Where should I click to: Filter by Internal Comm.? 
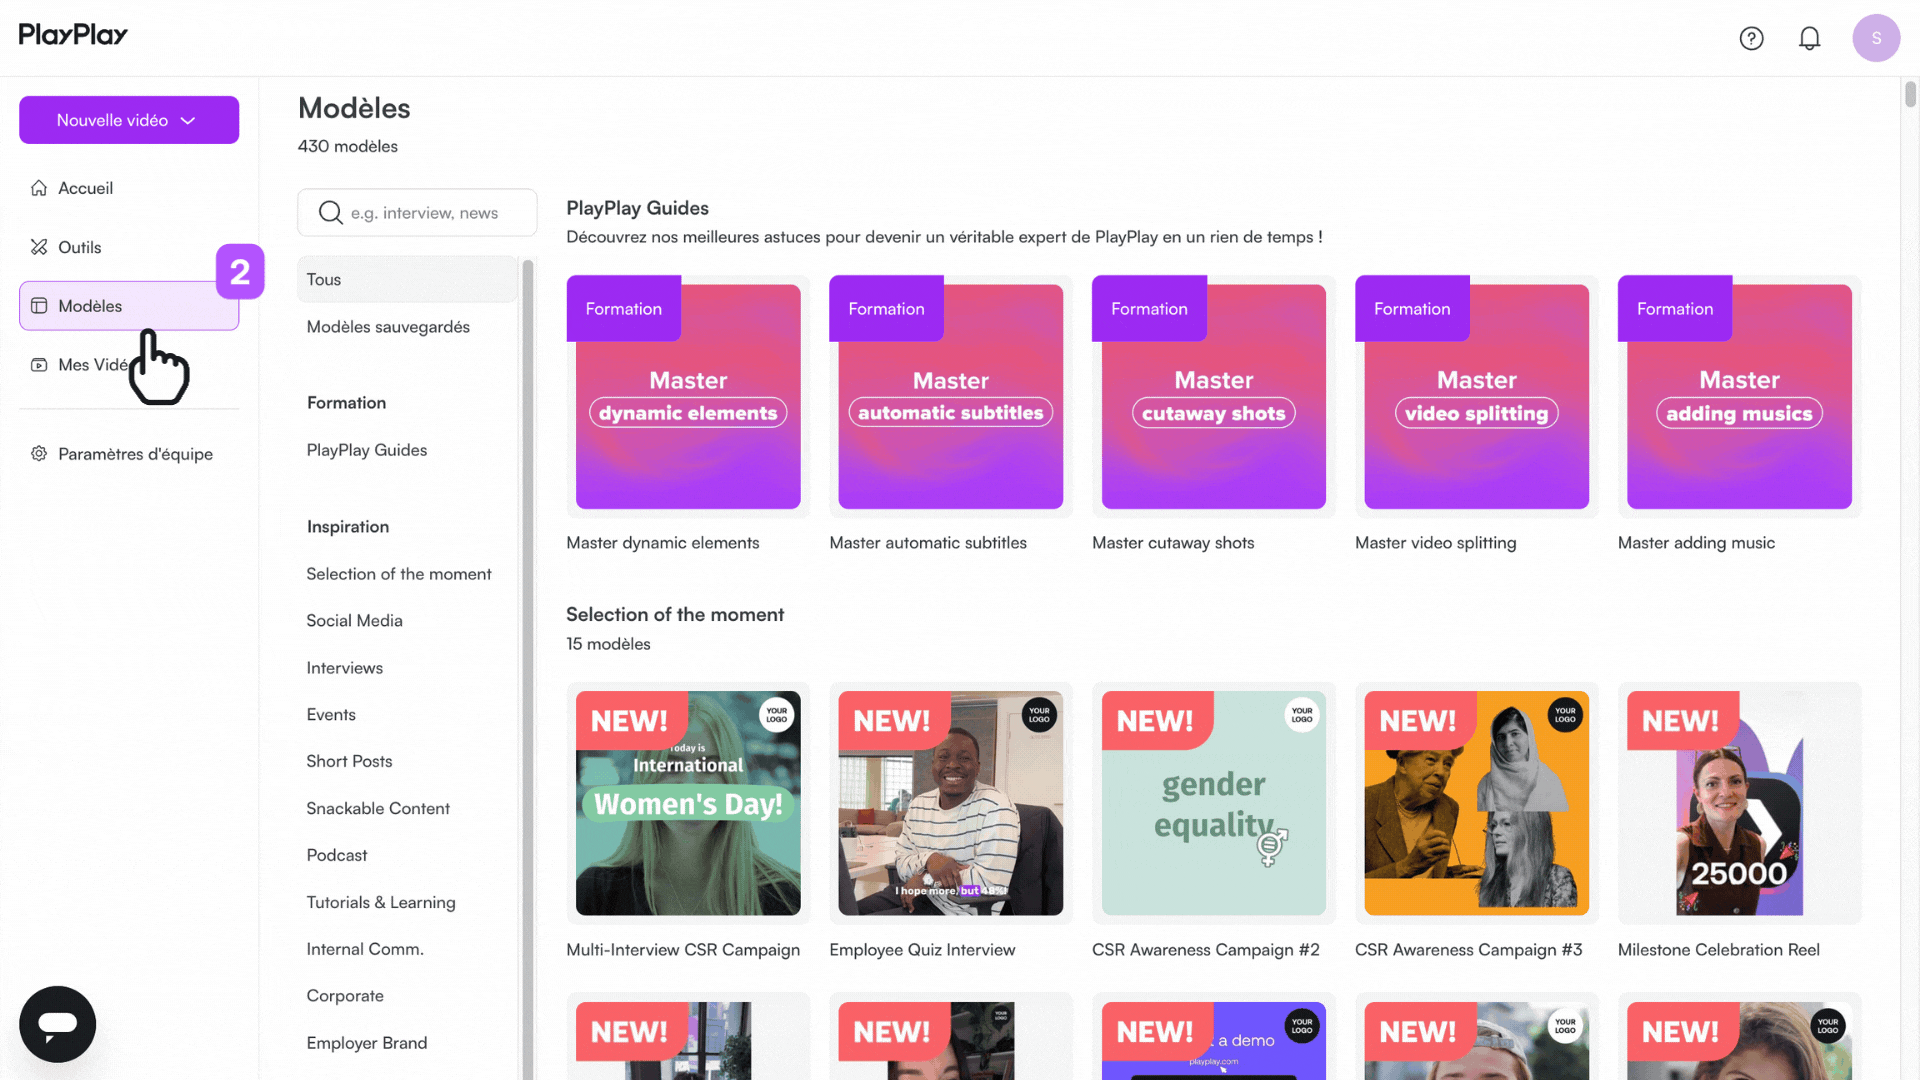pos(365,949)
